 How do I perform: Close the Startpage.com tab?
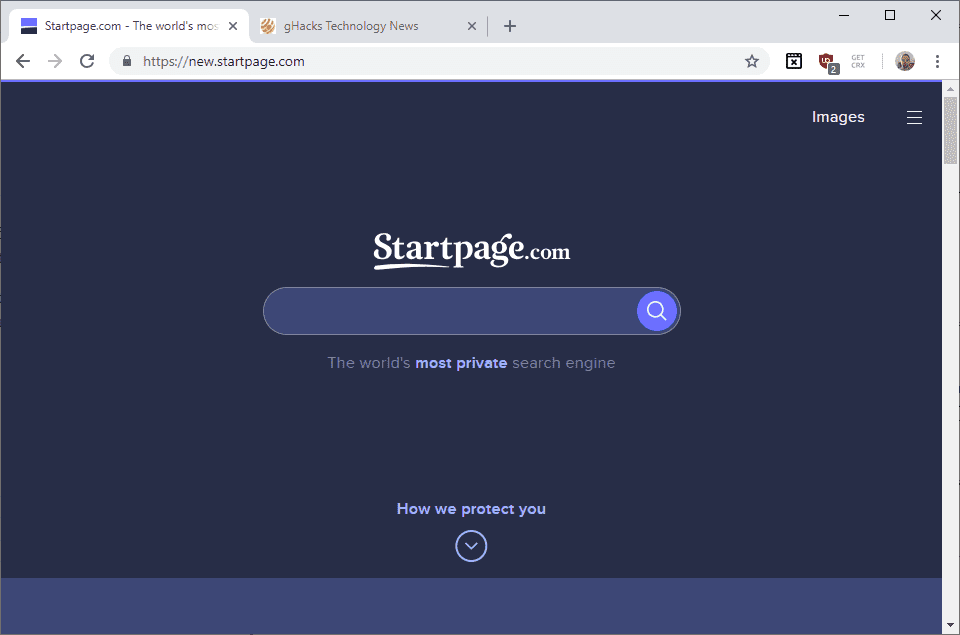coord(233,26)
